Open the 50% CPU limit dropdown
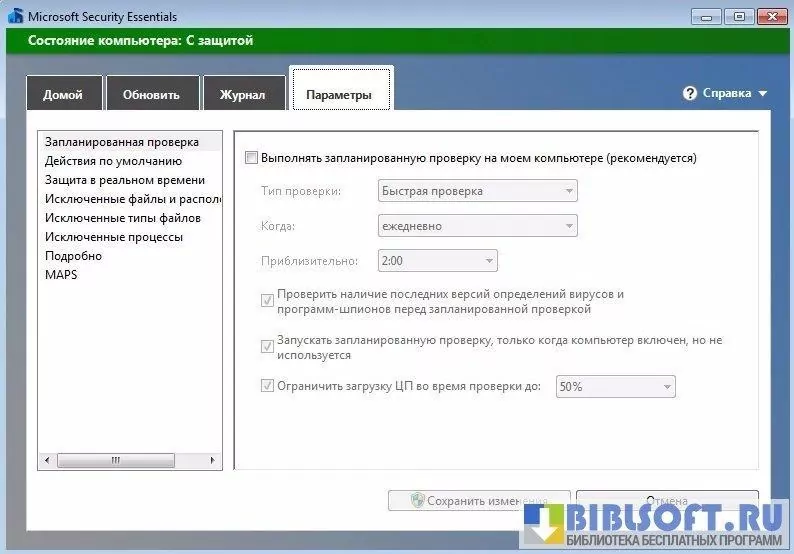Image resolution: width=794 pixels, height=554 pixels. (x=615, y=386)
